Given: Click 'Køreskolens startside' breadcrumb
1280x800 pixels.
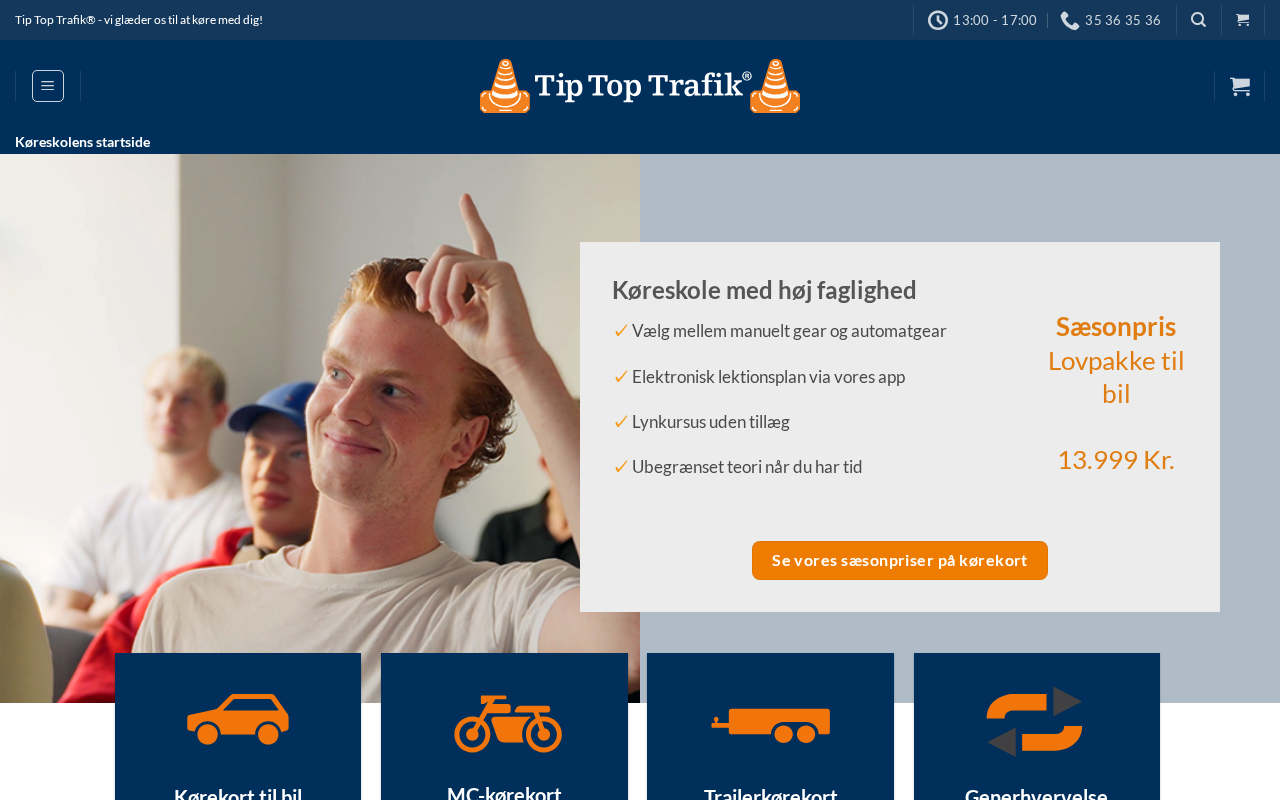Looking at the screenshot, I should pos(83,142).
